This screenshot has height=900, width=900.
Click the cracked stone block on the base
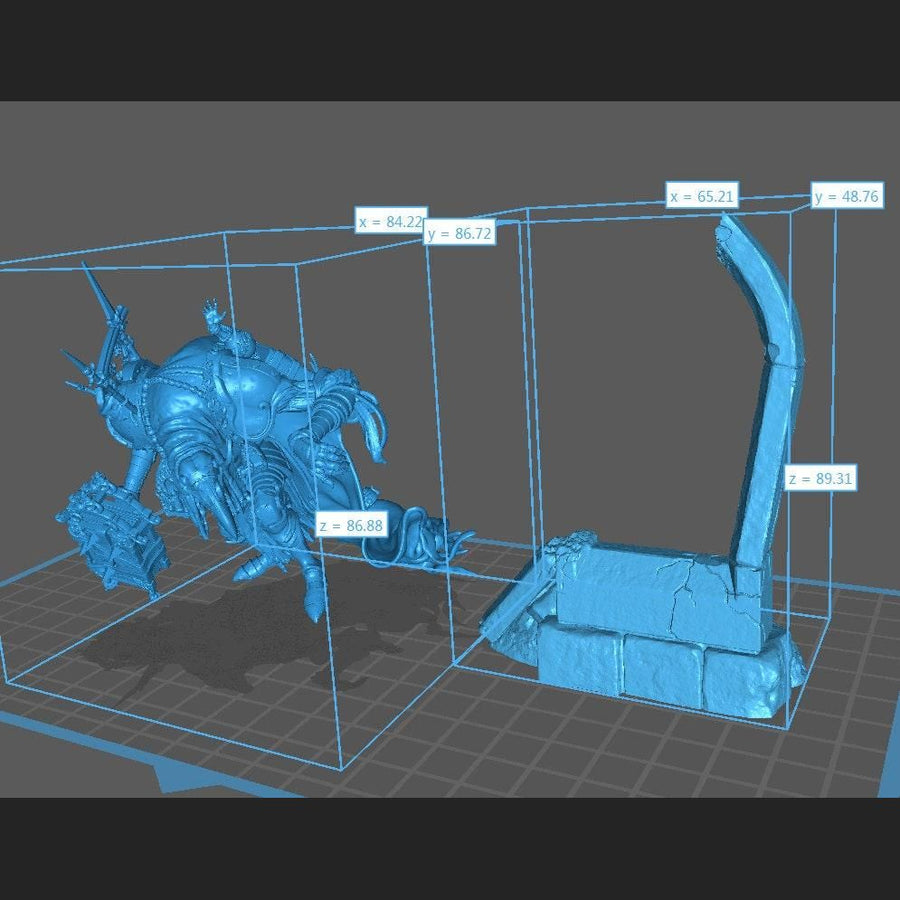click(x=650, y=590)
